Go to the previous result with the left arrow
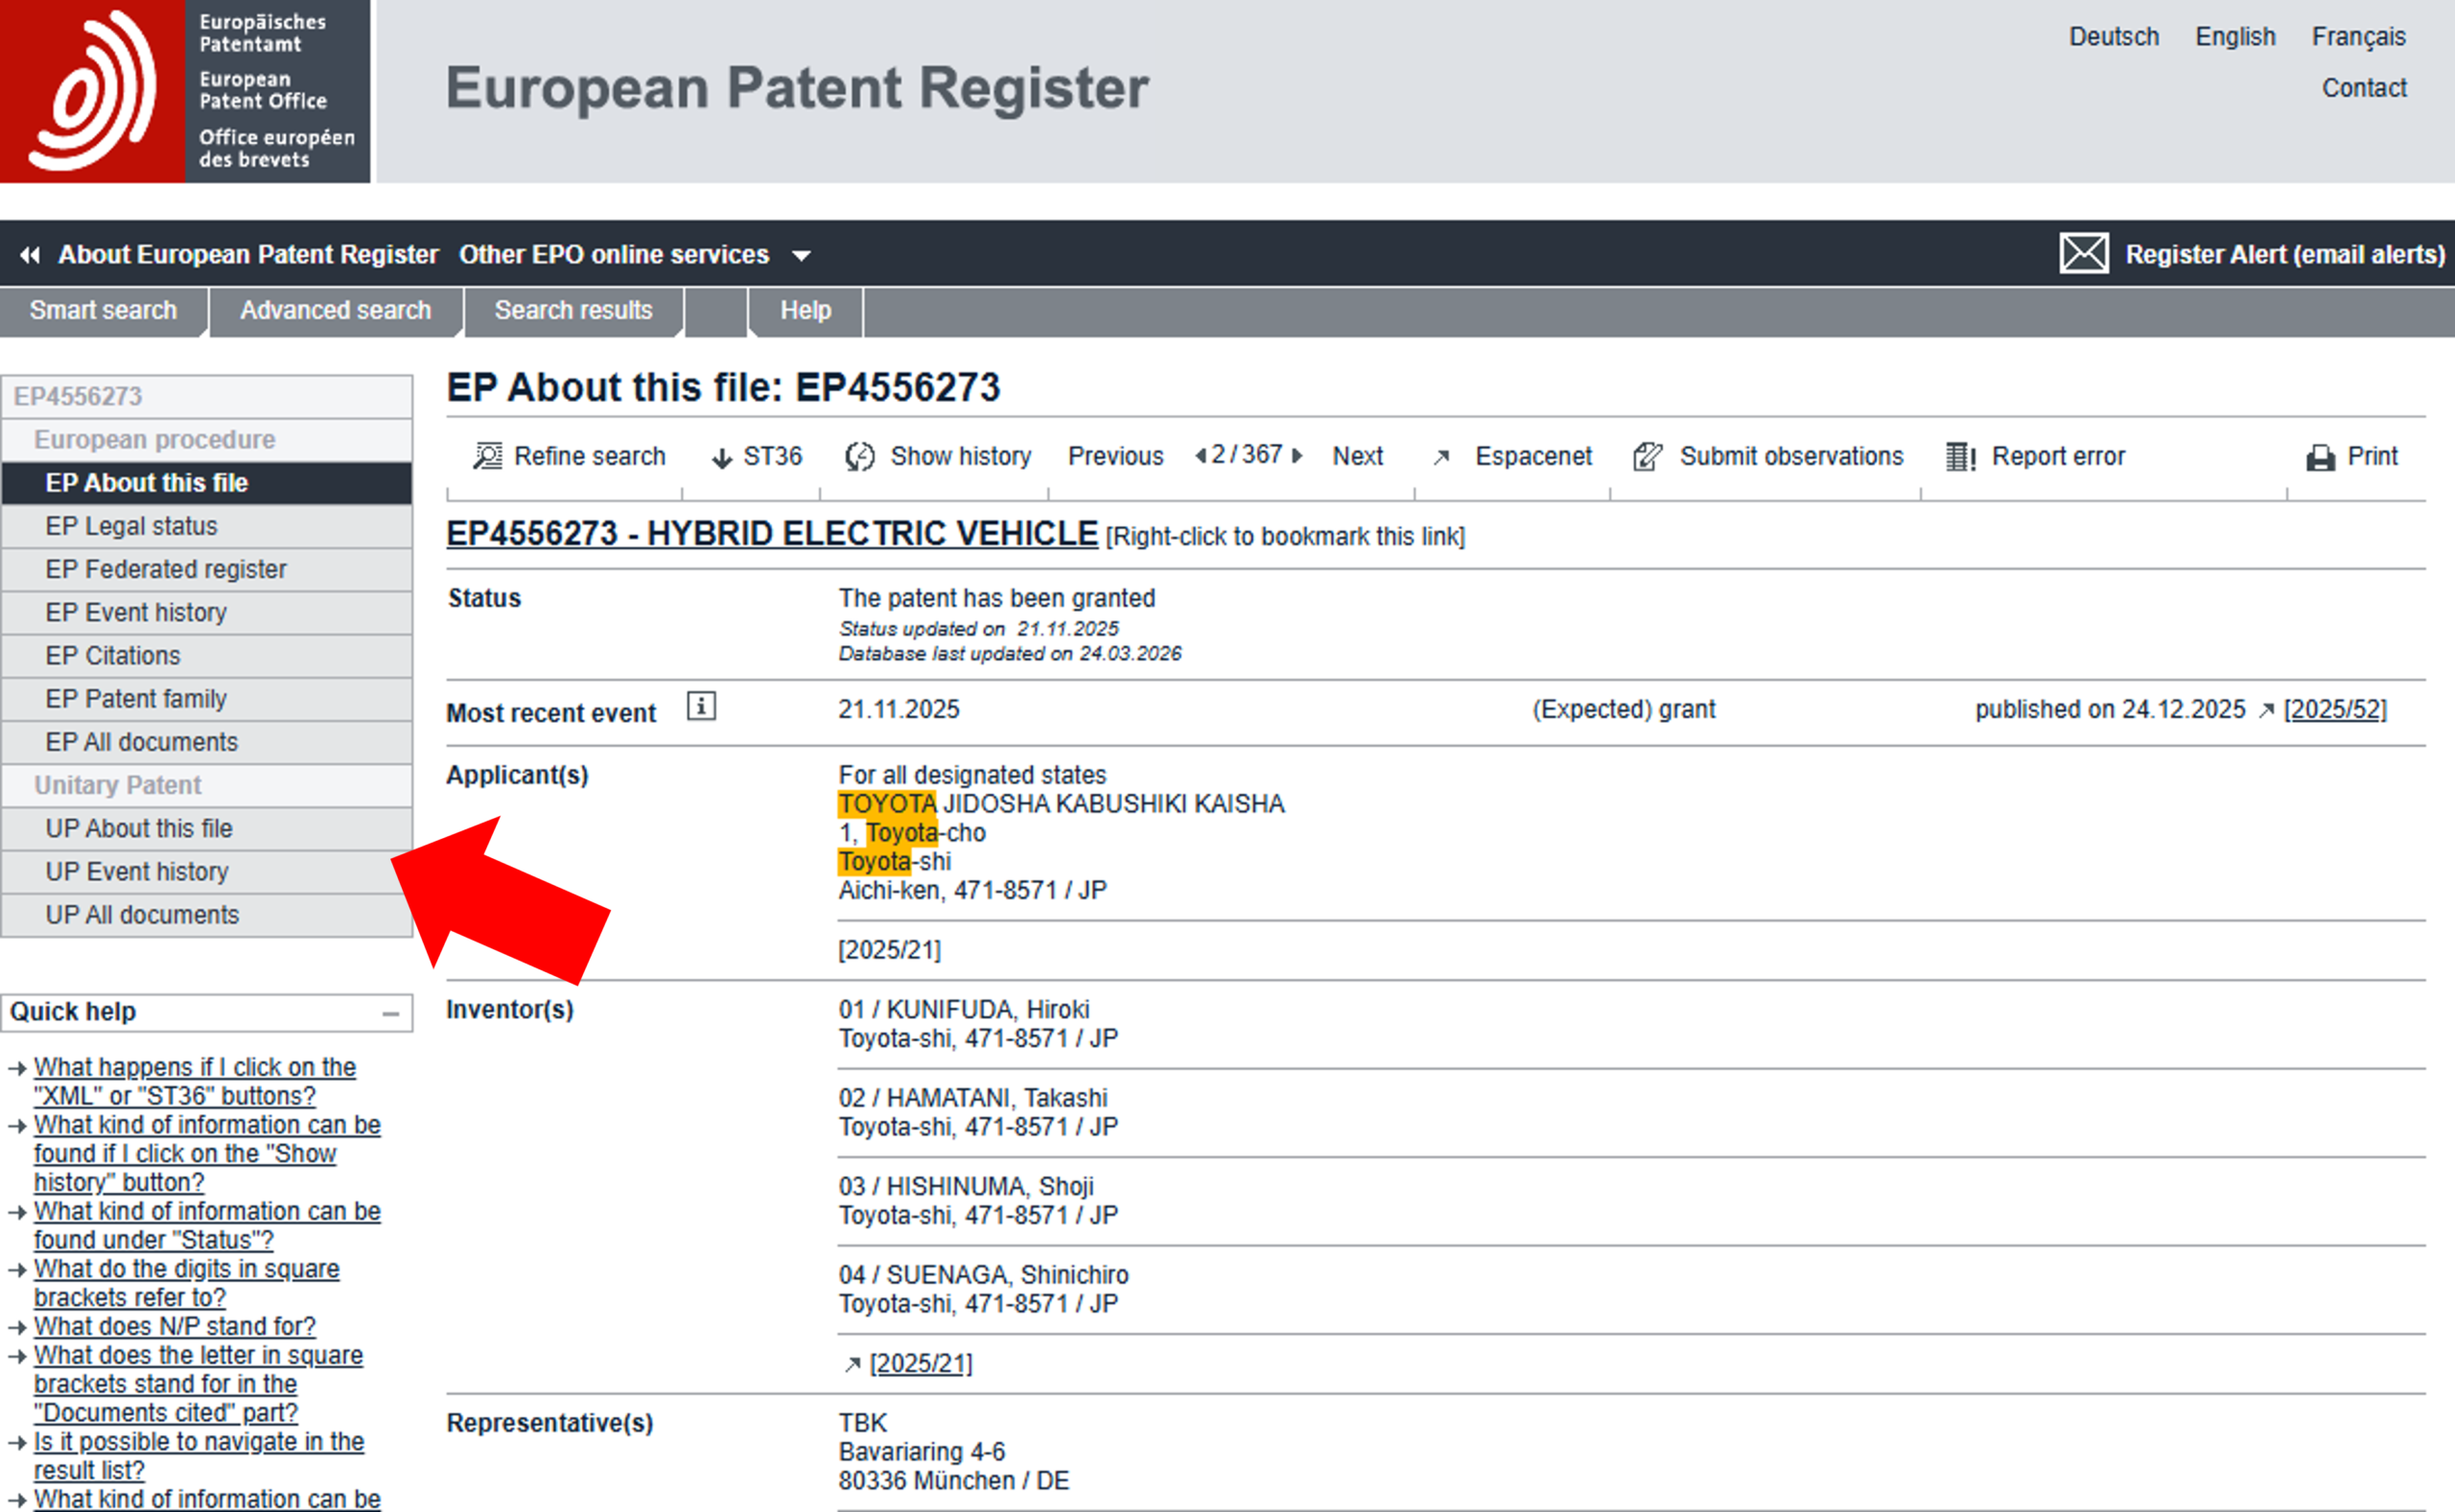 1200,456
